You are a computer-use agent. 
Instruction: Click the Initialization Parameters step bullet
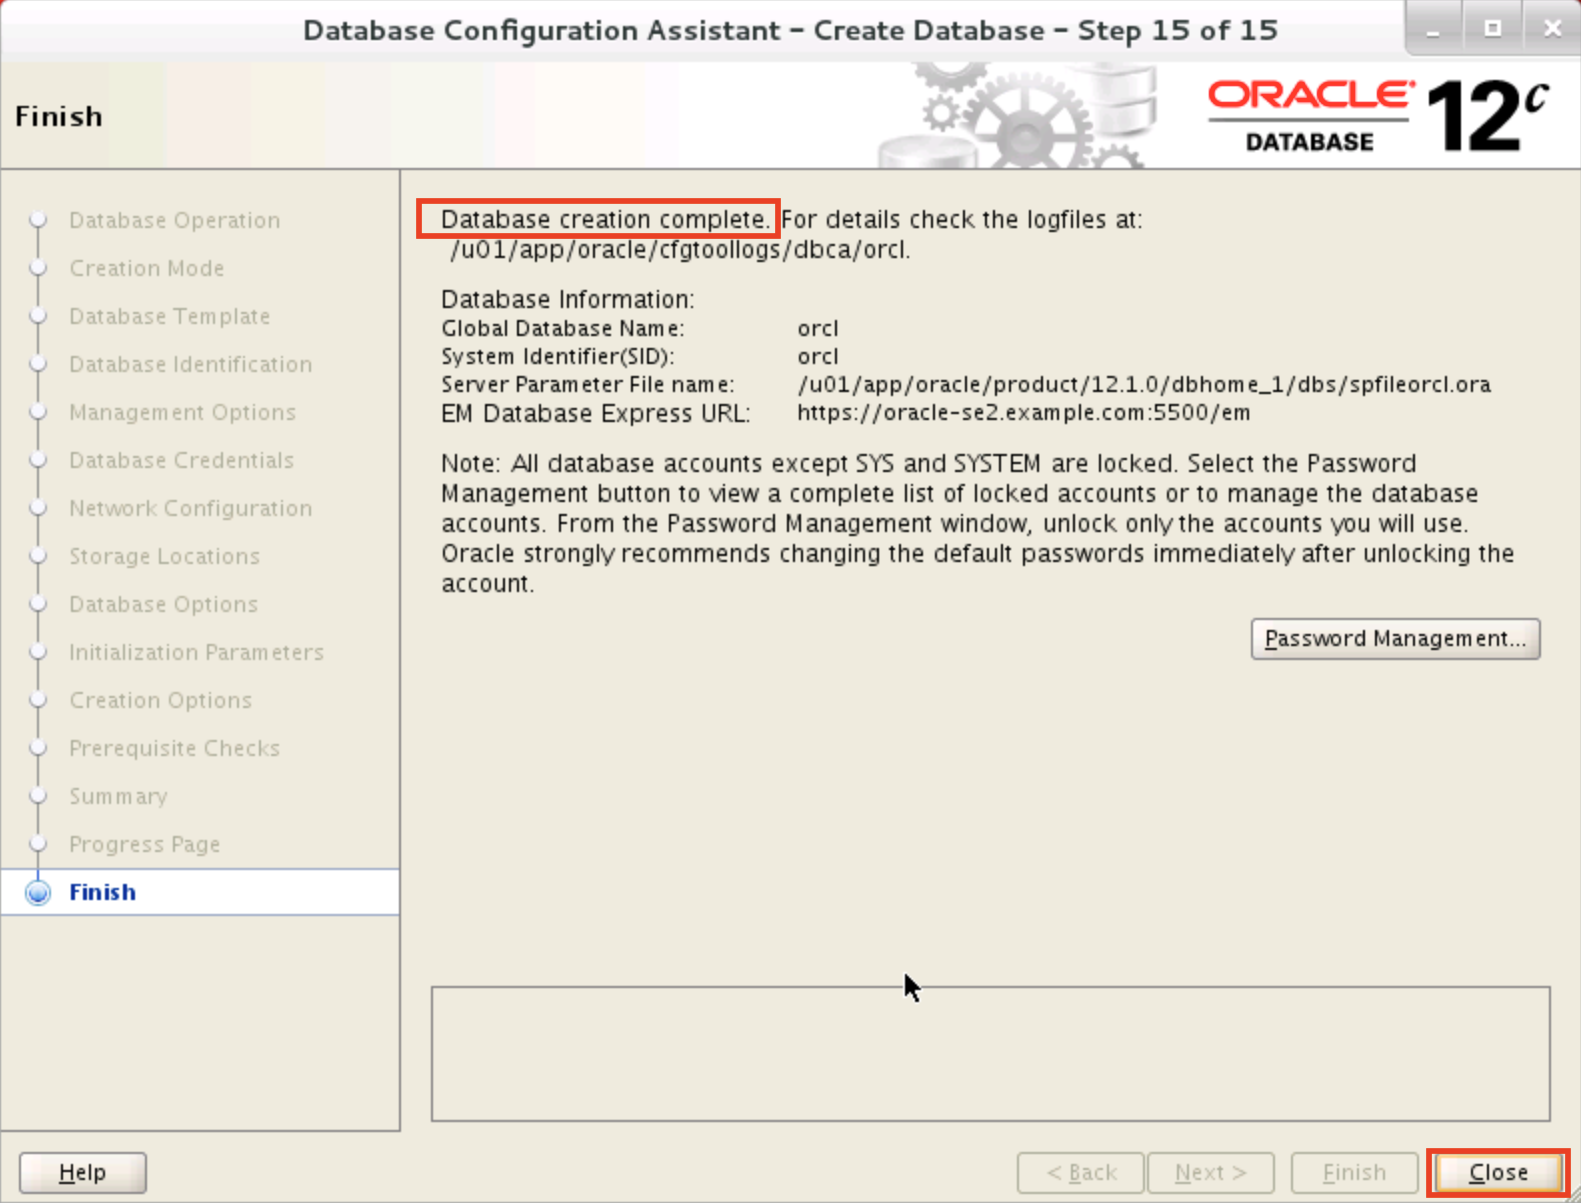coord(38,652)
